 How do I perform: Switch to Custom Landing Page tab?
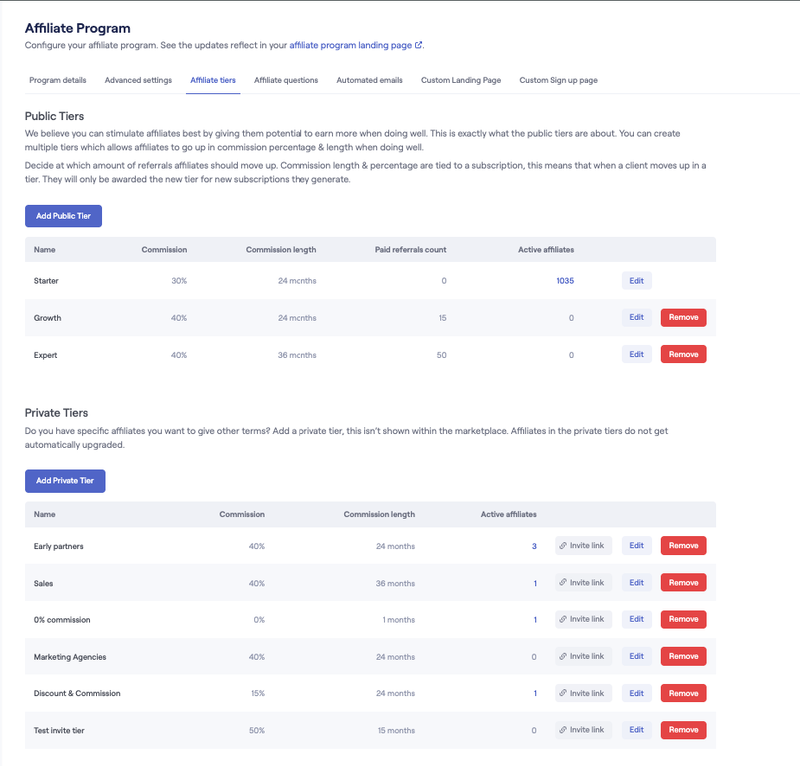point(461,80)
